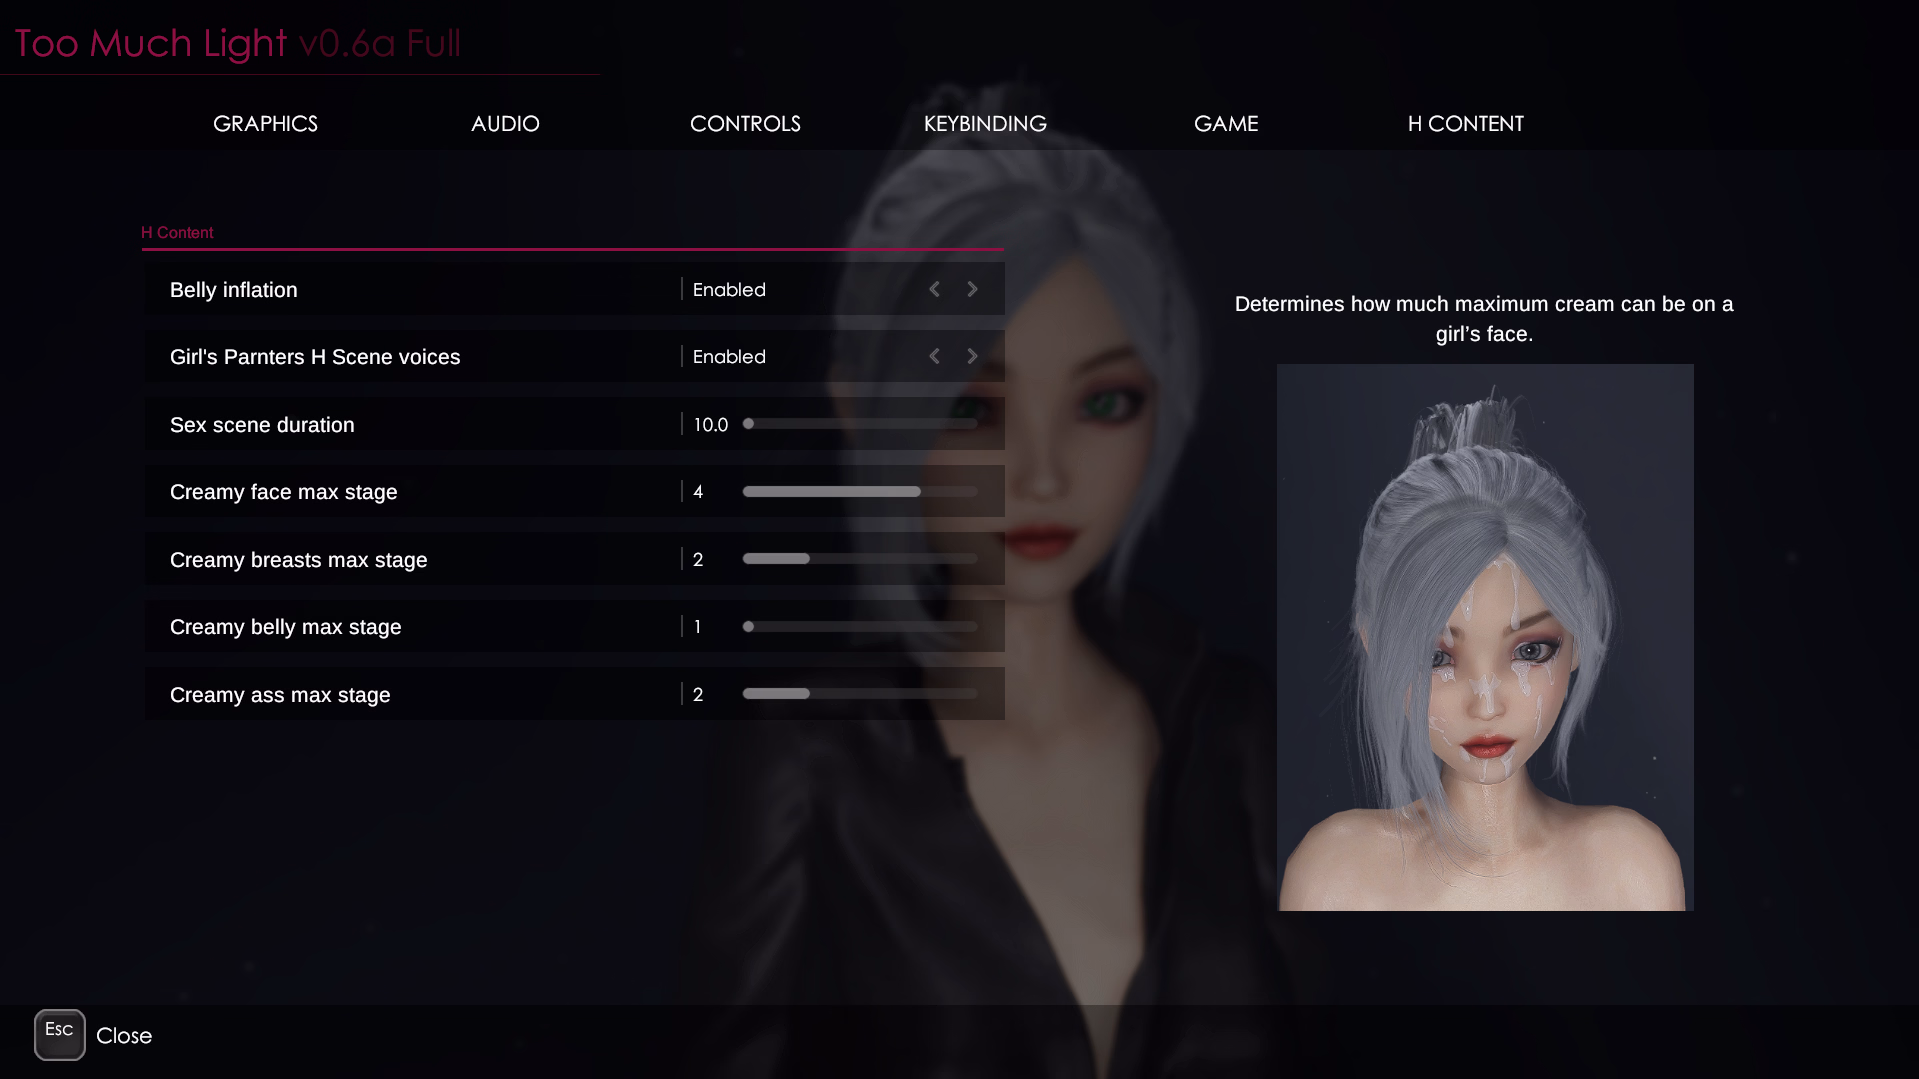Viewport: 1919px width, 1079px height.
Task: Click the left arrow on Belly inflation setting
Action: pos(934,289)
